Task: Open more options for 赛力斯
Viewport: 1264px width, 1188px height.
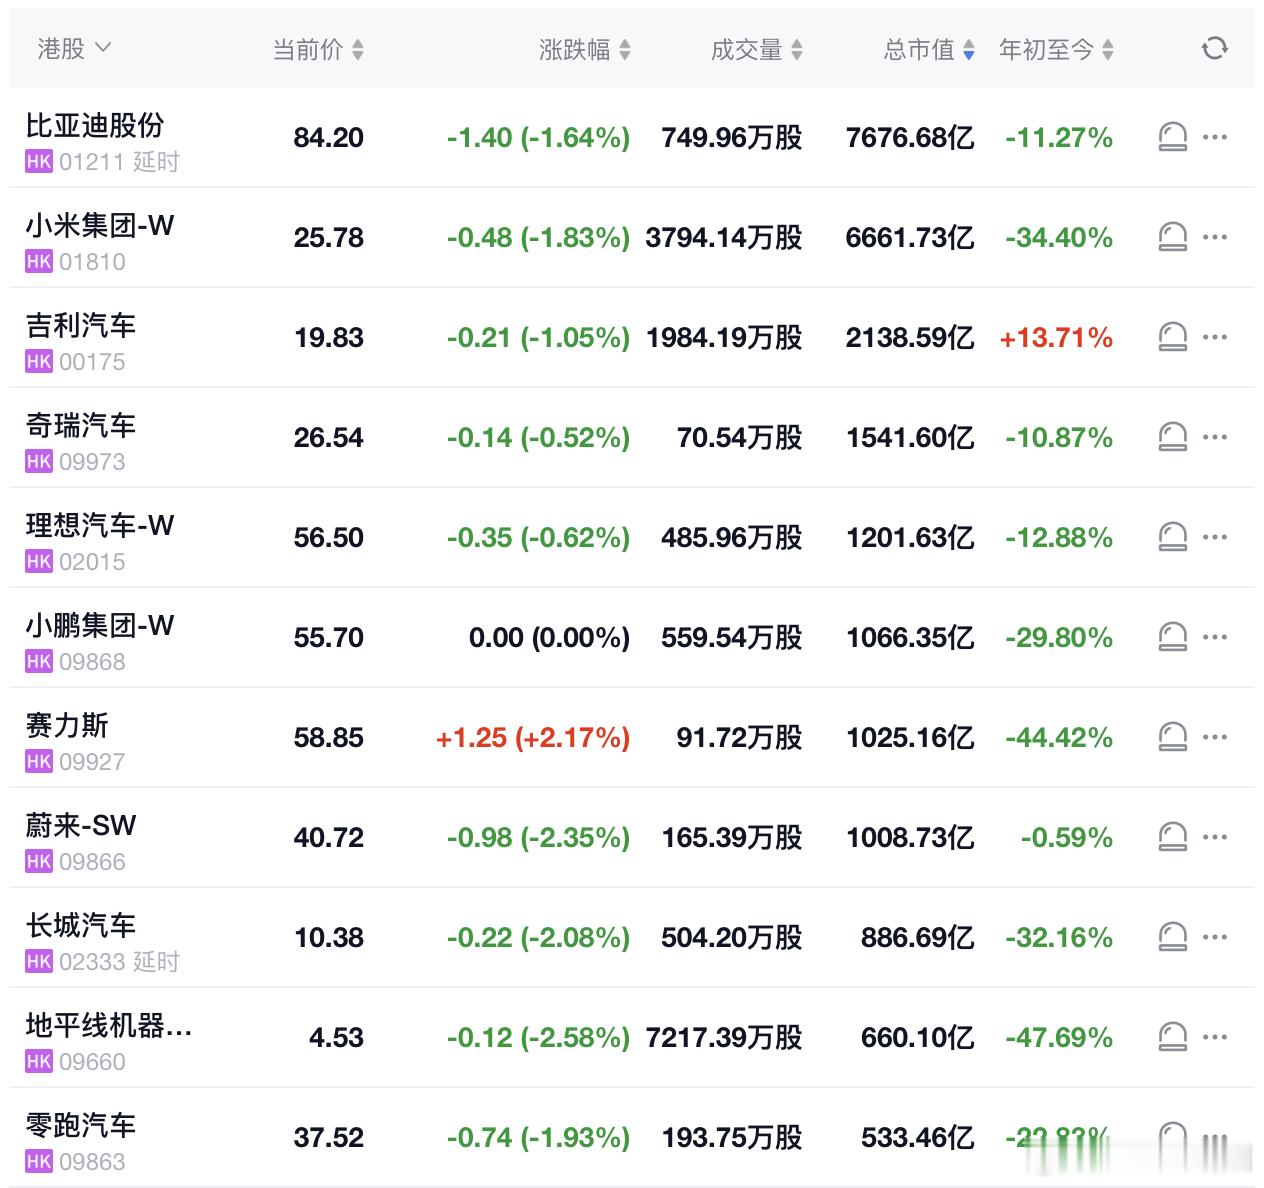Action: [x=1215, y=737]
